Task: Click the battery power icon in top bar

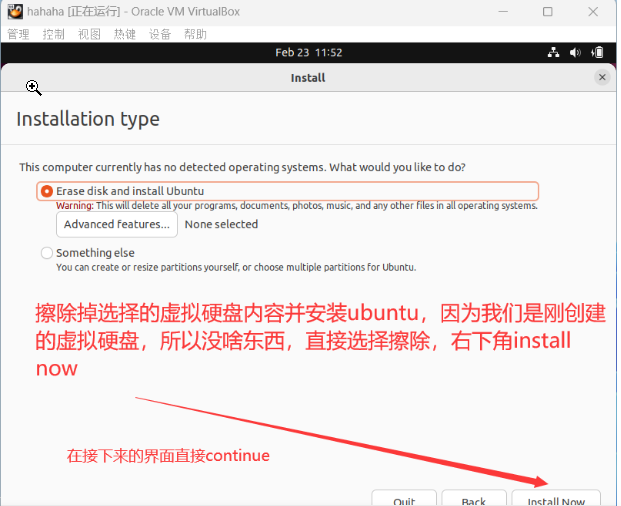Action: 597,52
